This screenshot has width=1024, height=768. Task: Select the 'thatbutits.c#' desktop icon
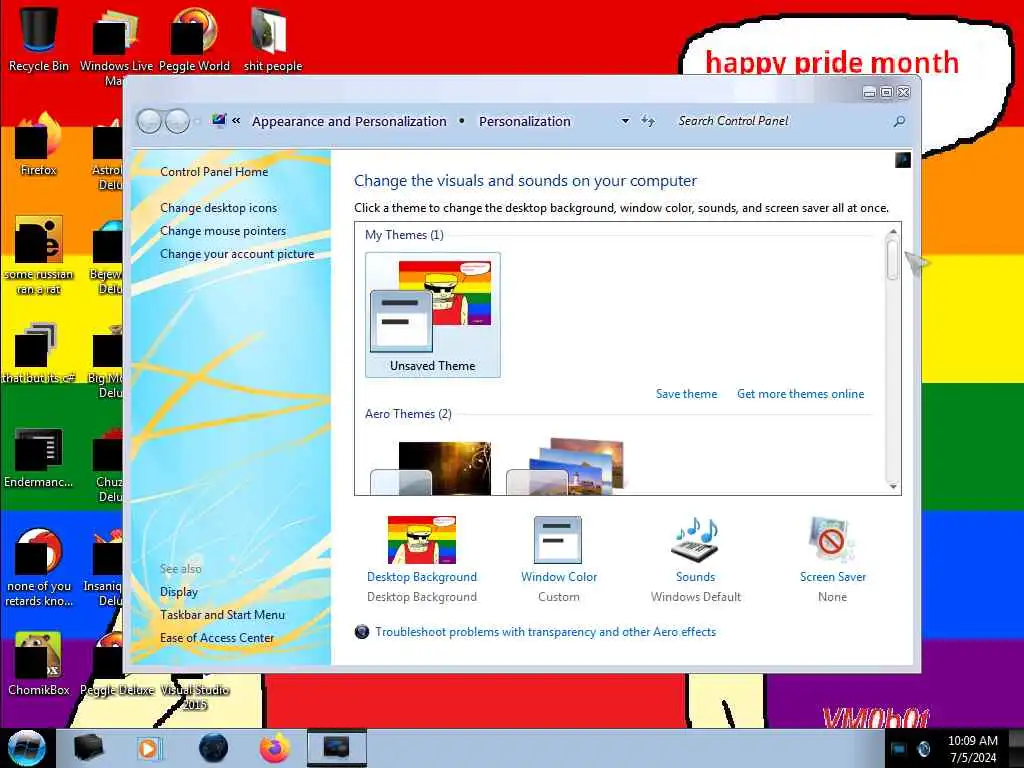(39, 353)
